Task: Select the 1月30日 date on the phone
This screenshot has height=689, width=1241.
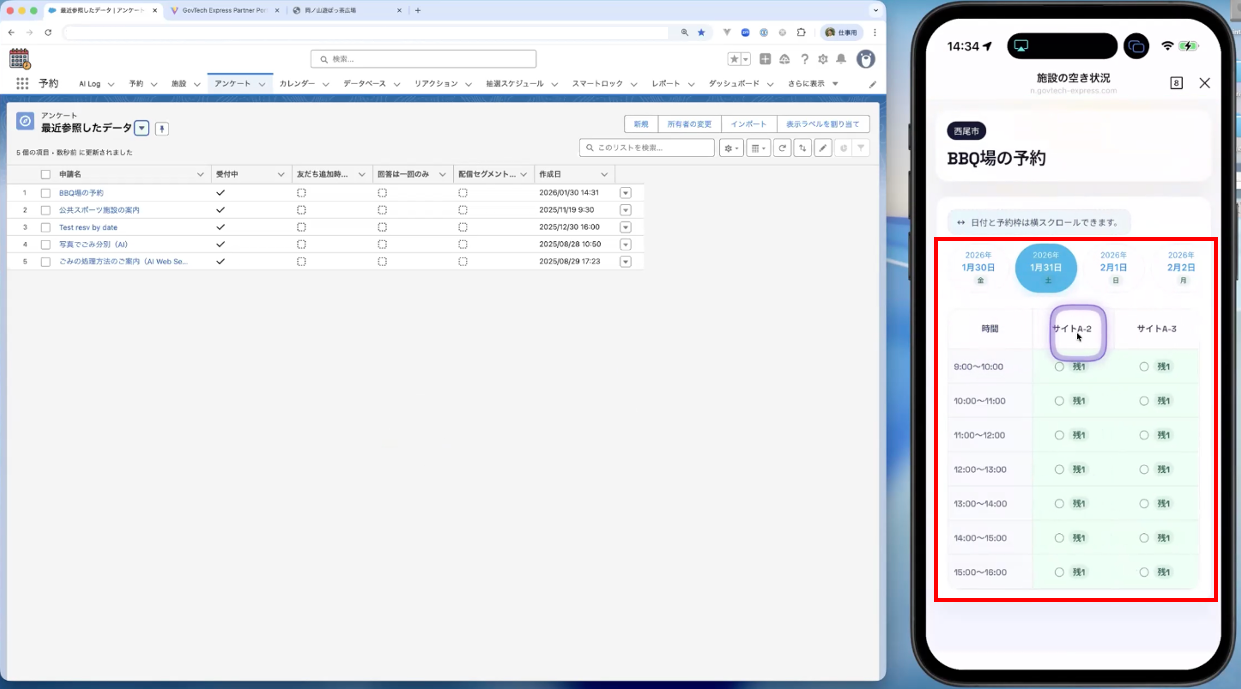Action: [x=979, y=268]
